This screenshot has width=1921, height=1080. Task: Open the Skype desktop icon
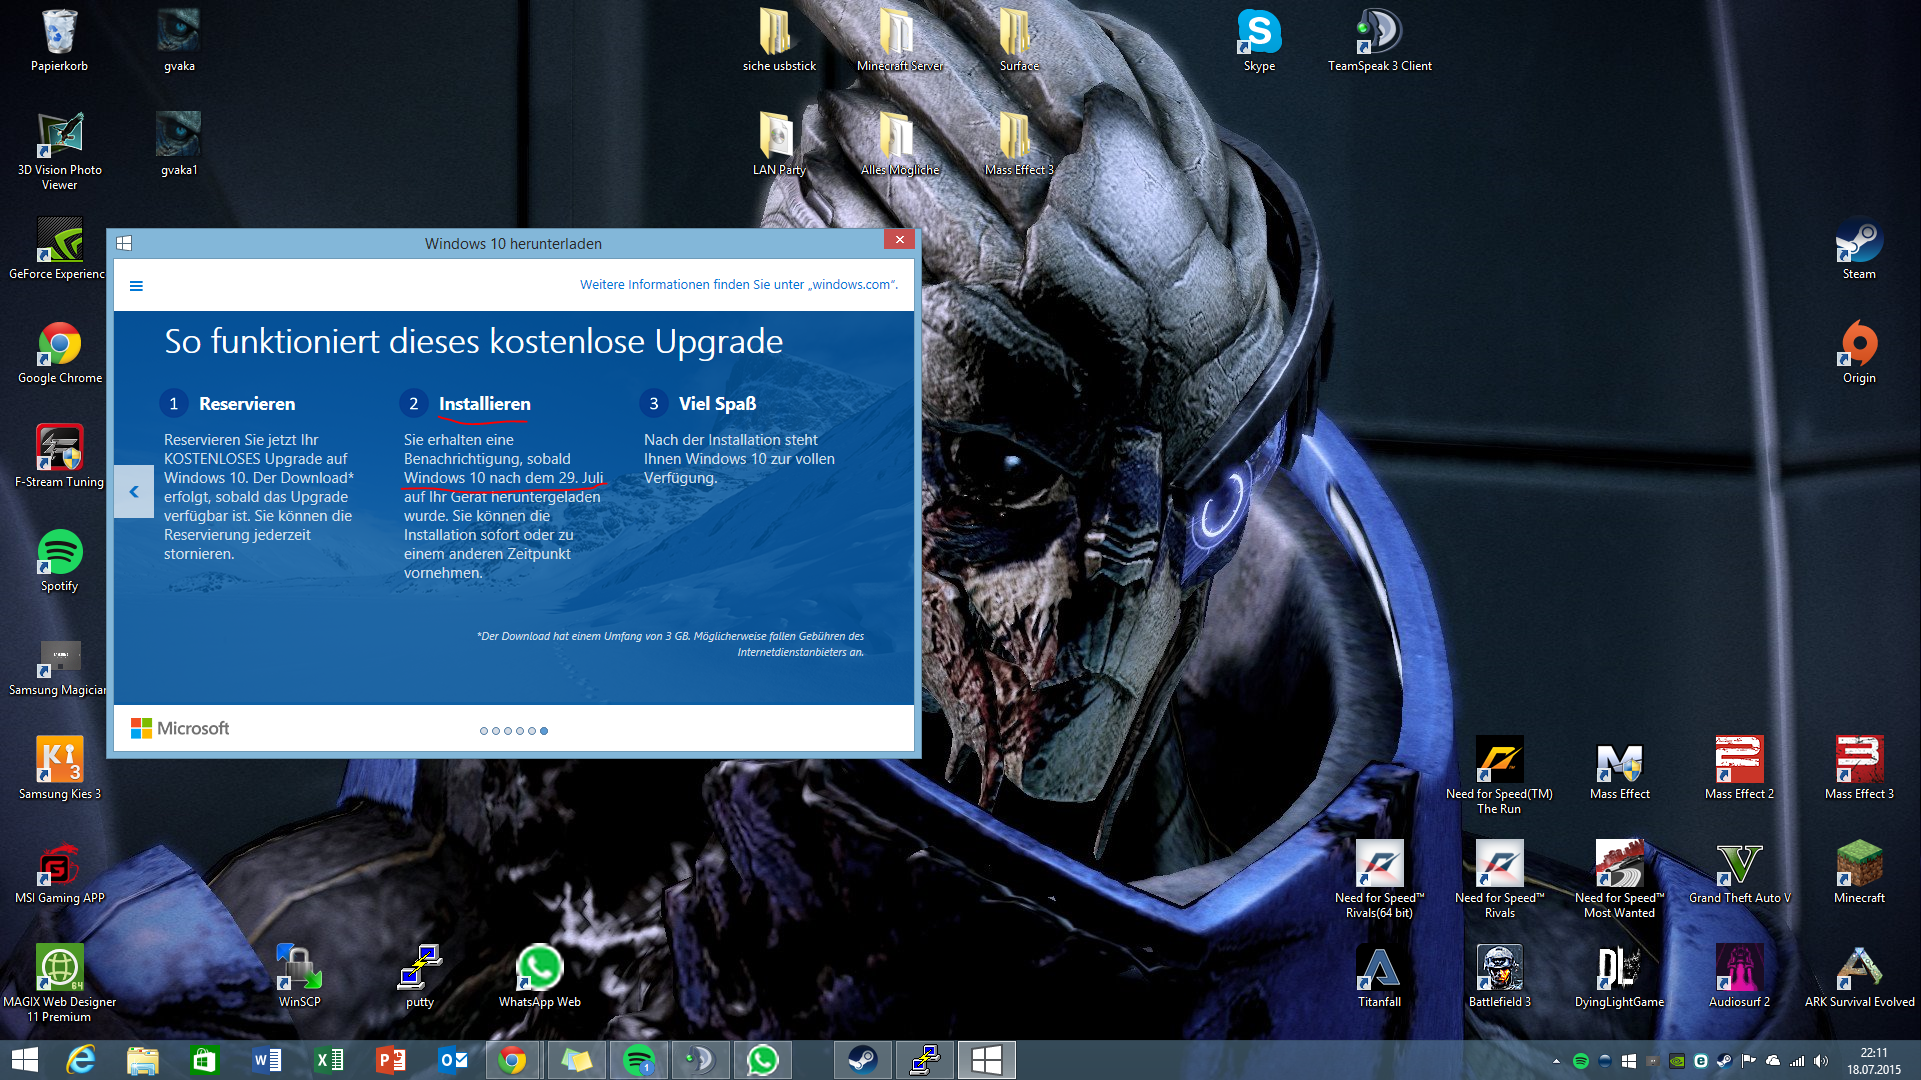[1259, 33]
